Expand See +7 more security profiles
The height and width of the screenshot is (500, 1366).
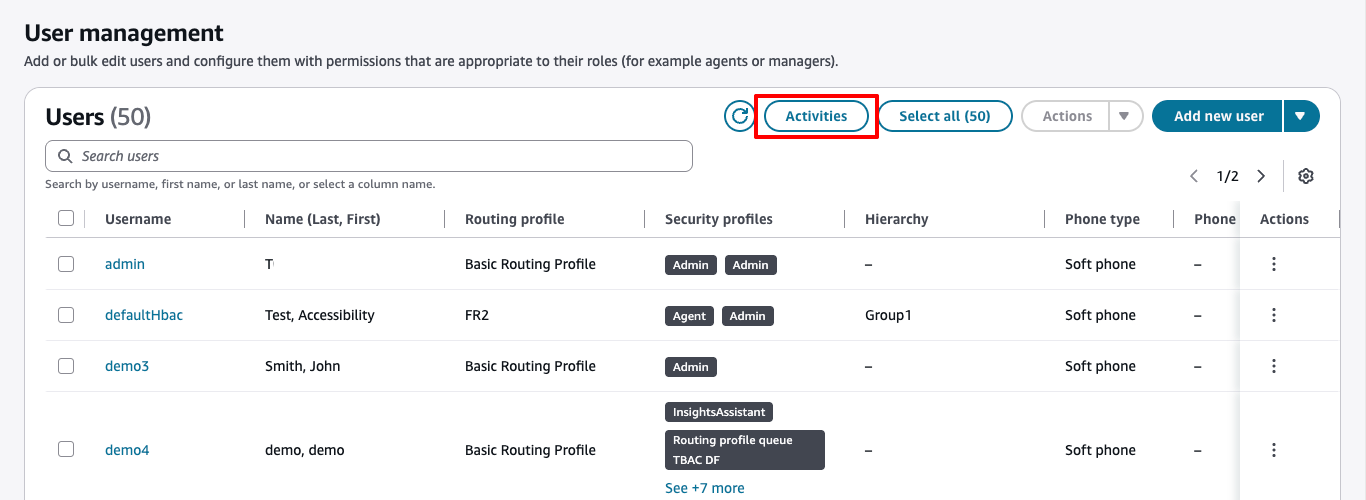[705, 488]
